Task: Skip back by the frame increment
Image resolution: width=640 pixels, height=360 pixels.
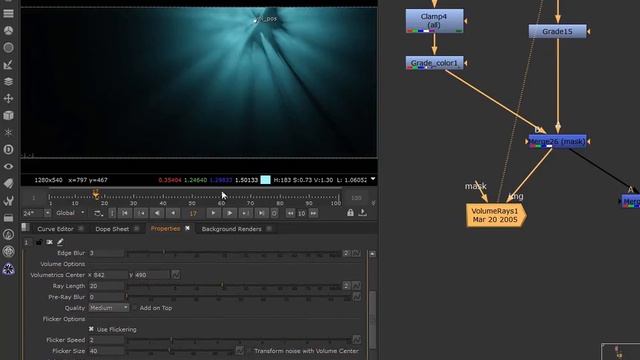Action: tap(290, 213)
